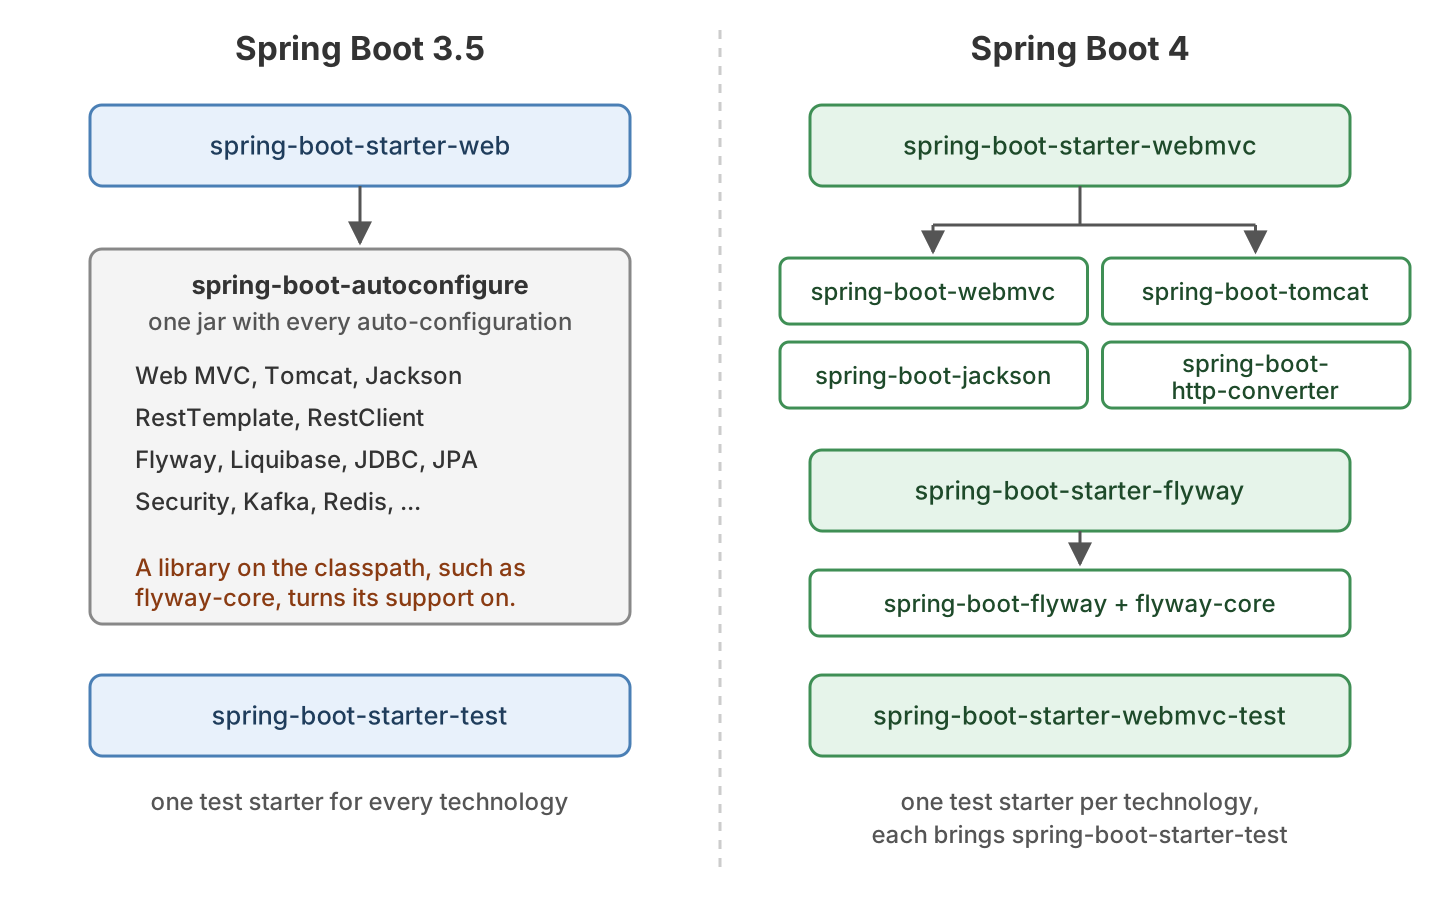Select the spring-boot-starter-webmvc-test box
Image resolution: width=1440 pixels, height=900 pixels.
[x=1079, y=716]
